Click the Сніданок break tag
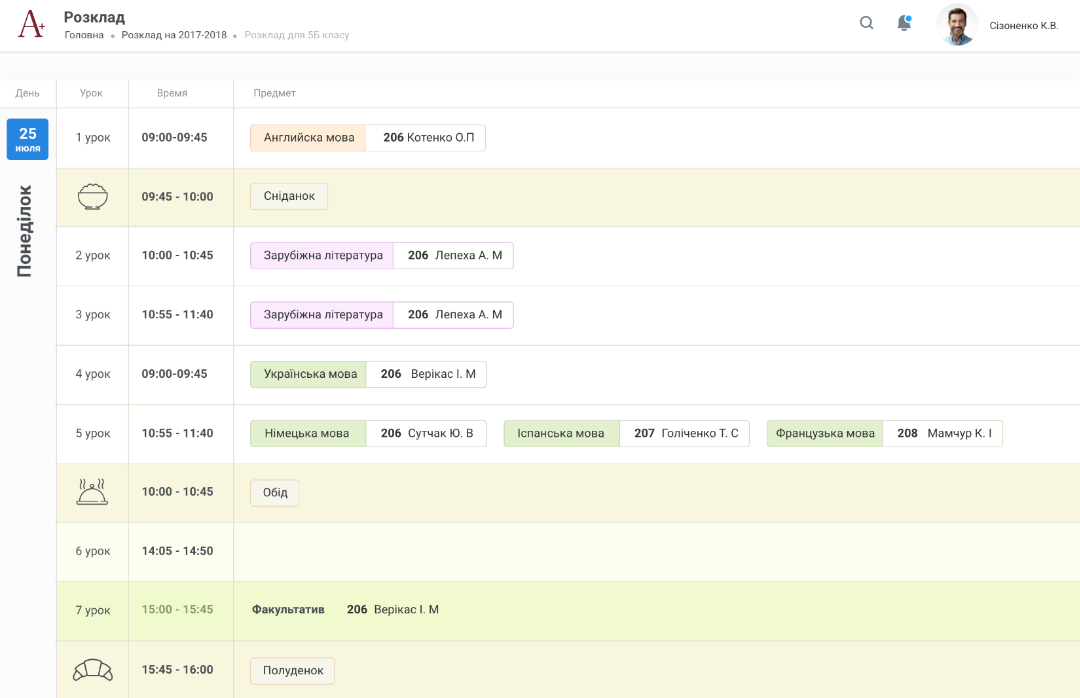The height and width of the screenshot is (698, 1080). [x=289, y=197]
